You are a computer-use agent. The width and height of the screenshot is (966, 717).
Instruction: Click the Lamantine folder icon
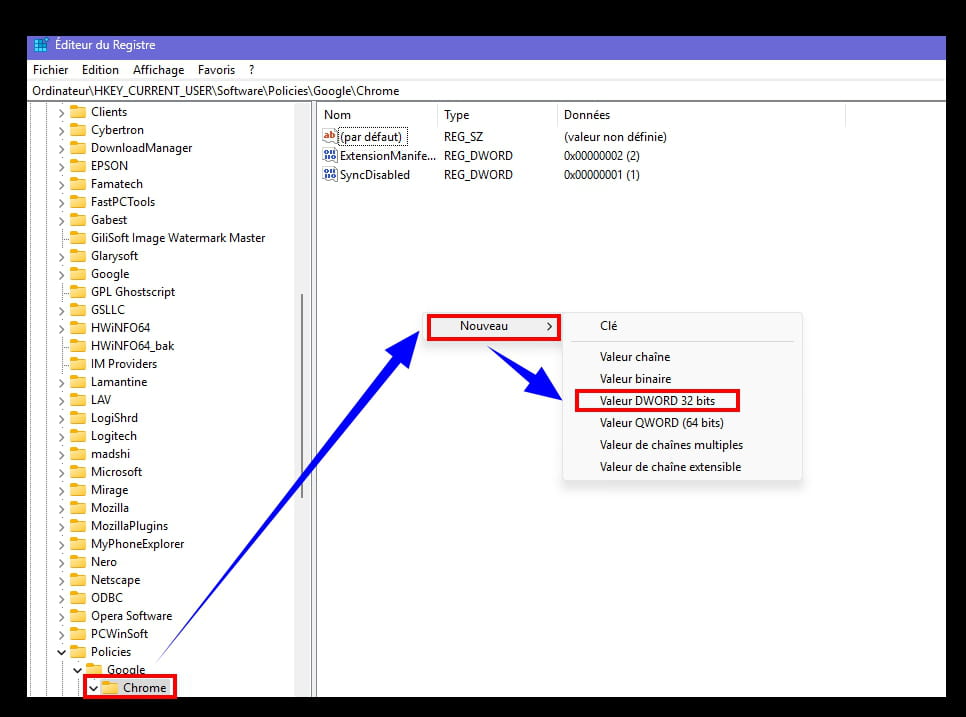[x=78, y=381]
